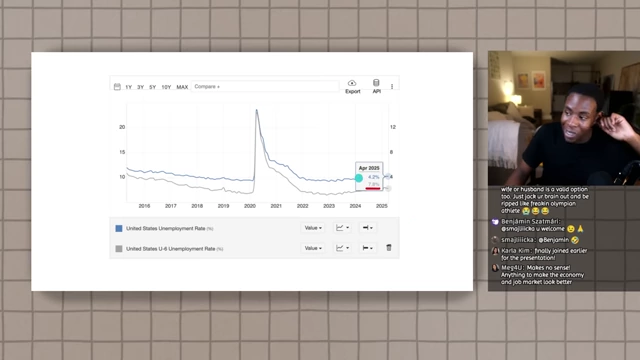Viewport: 640px width, 360px height.
Task: Select the 5Y time range
Action: [152, 87]
